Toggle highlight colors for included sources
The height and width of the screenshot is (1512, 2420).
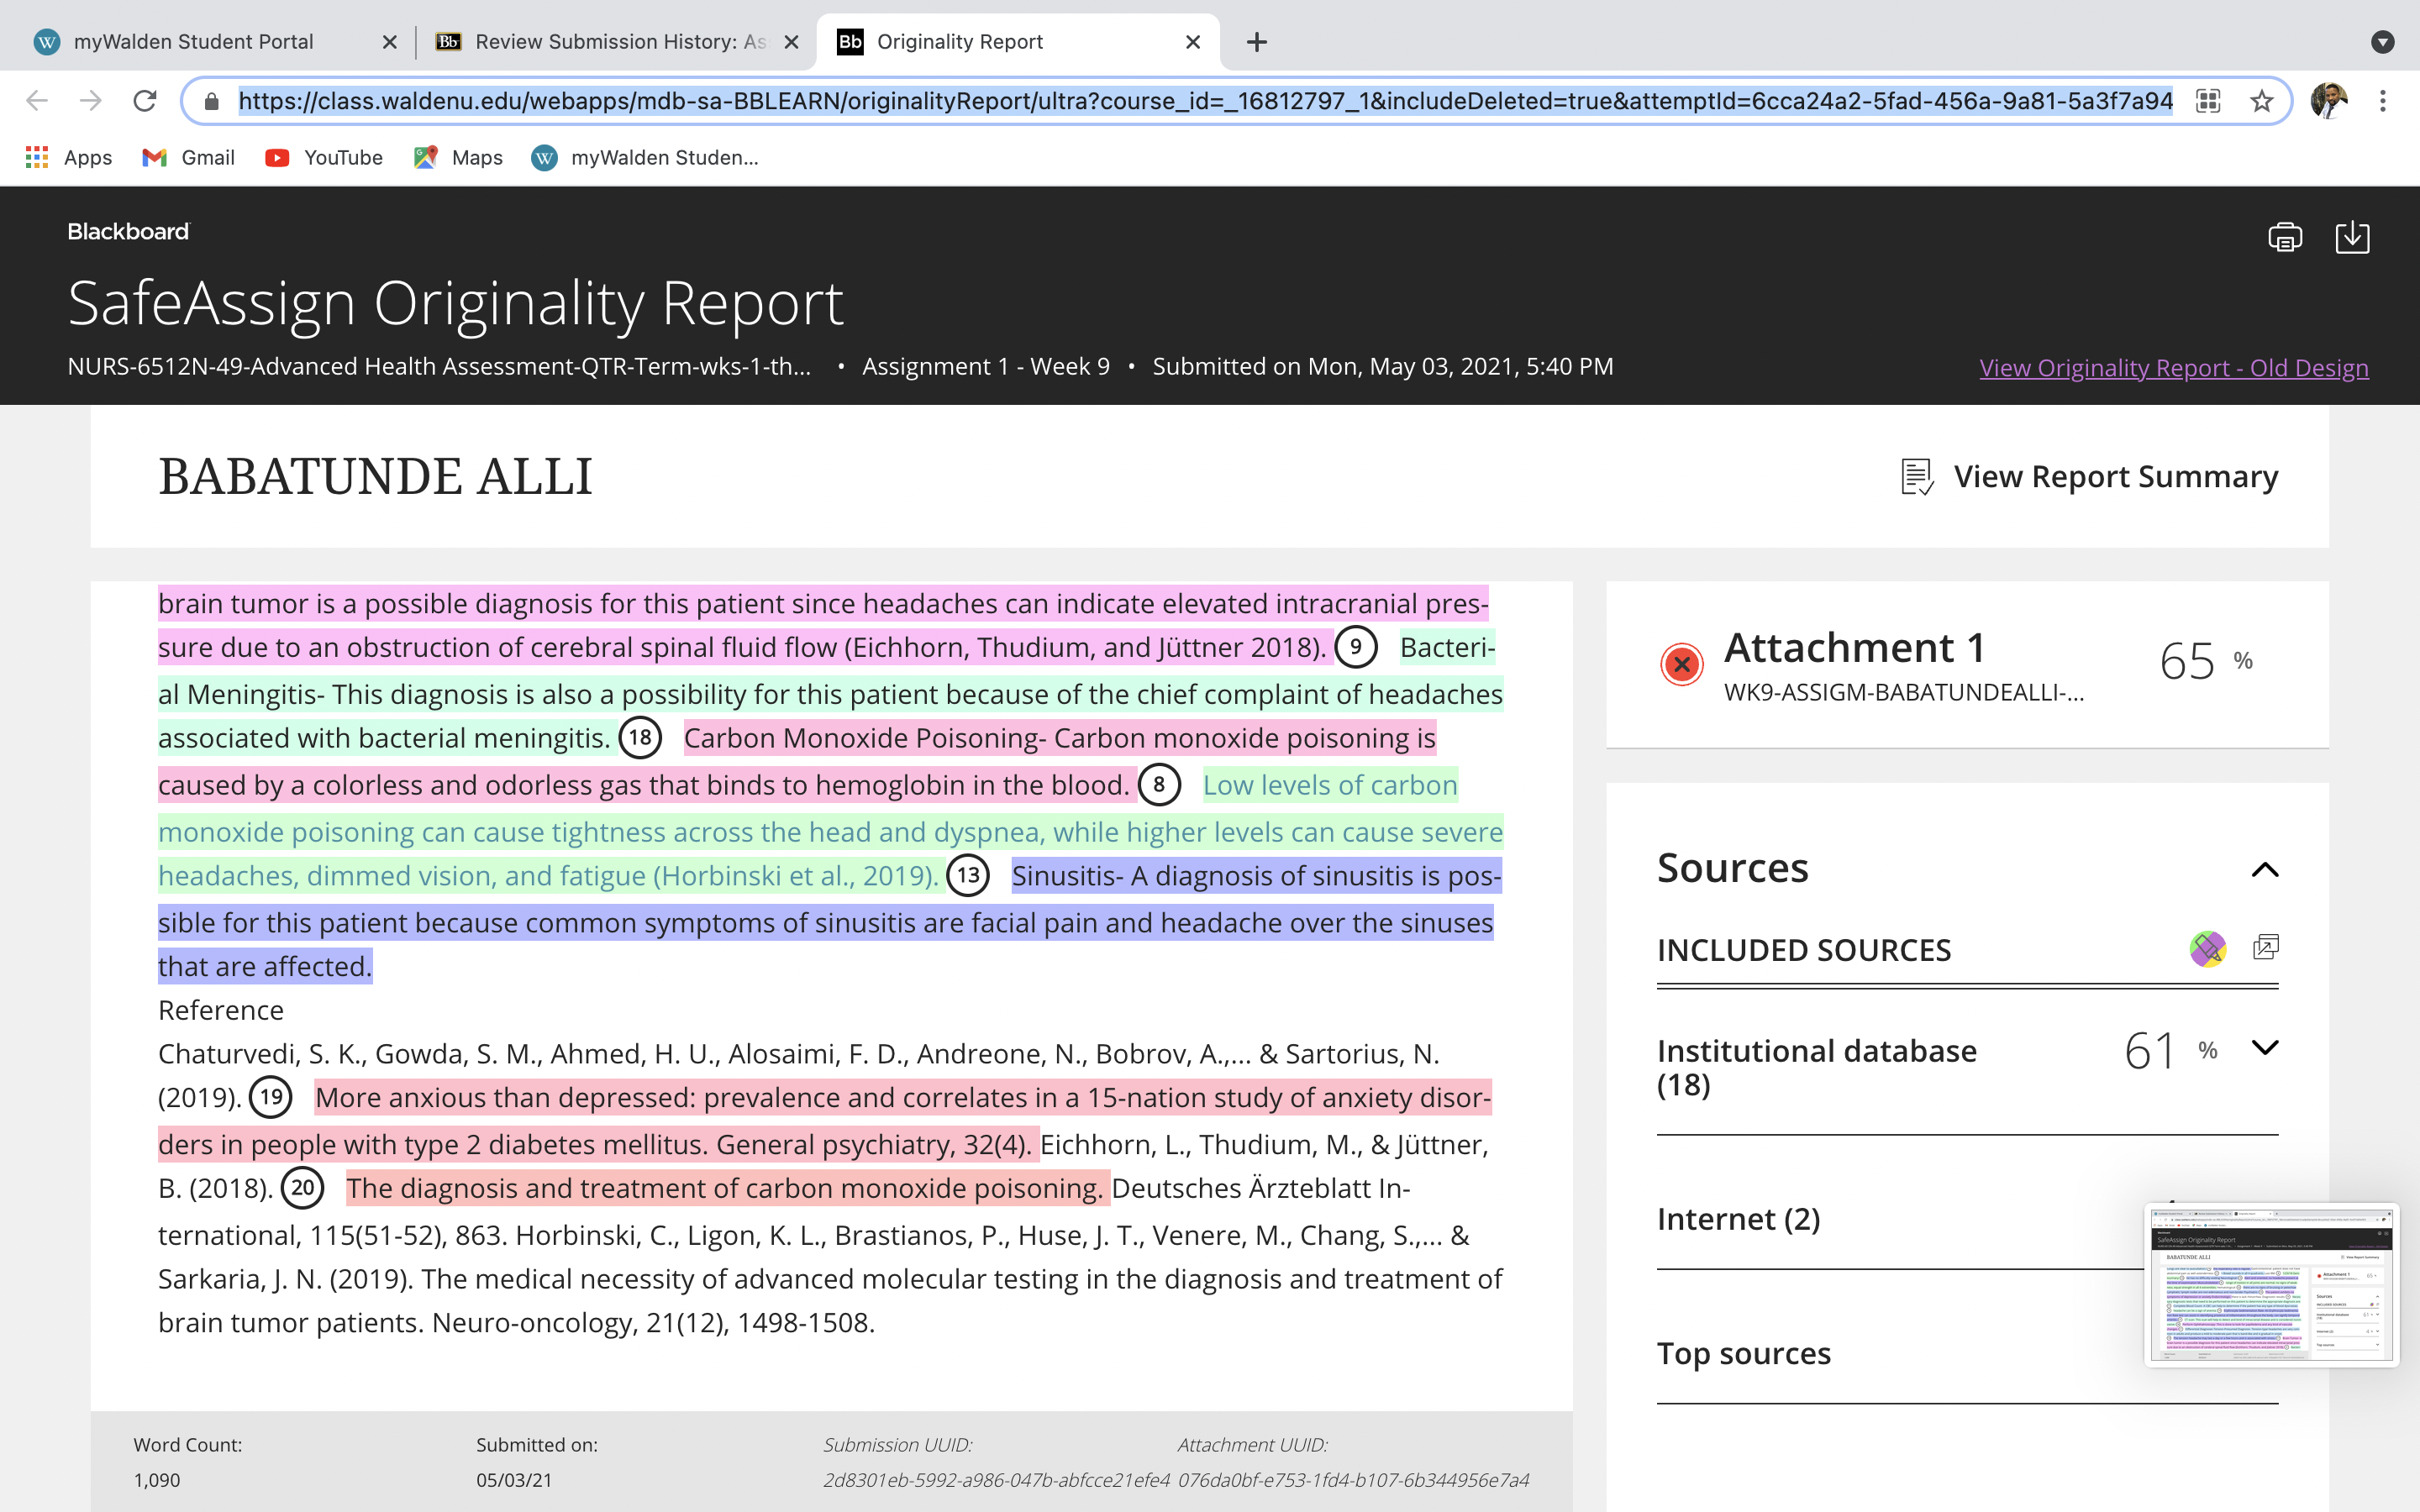tap(2207, 948)
